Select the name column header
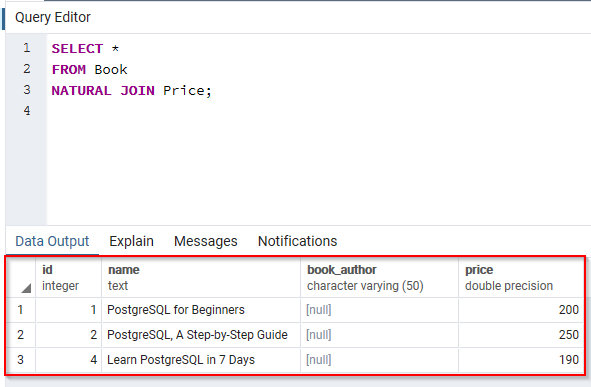Image resolution: width=591 pixels, height=387 pixels. (x=201, y=278)
